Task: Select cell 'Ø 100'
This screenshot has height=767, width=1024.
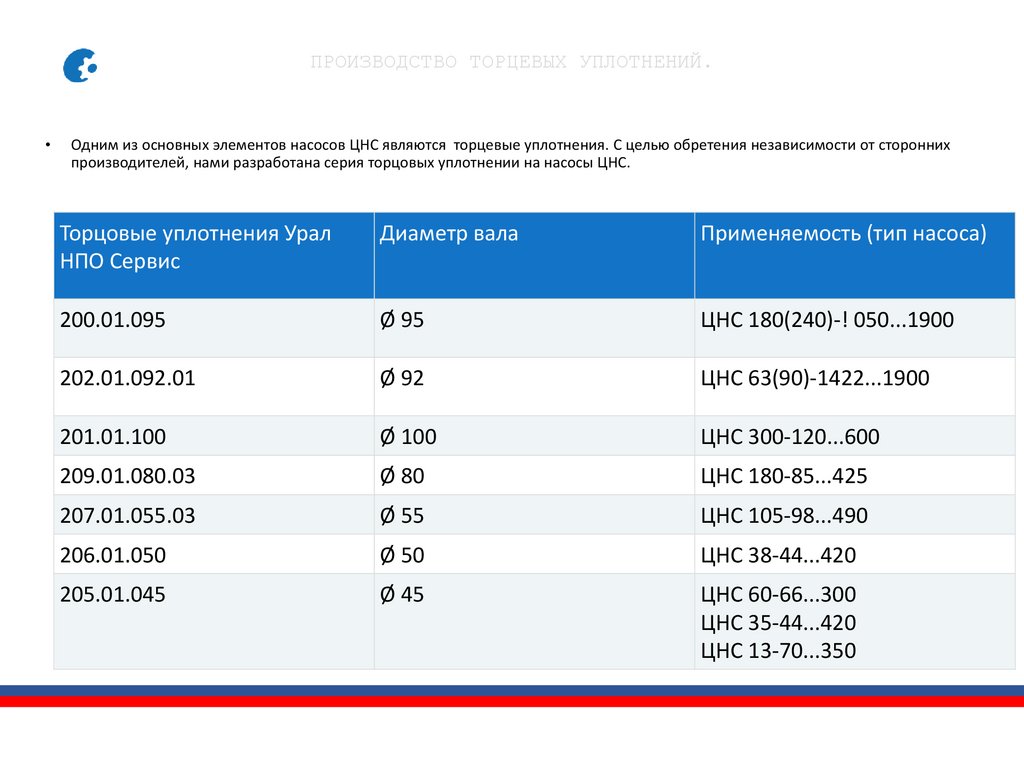Action: pos(534,436)
